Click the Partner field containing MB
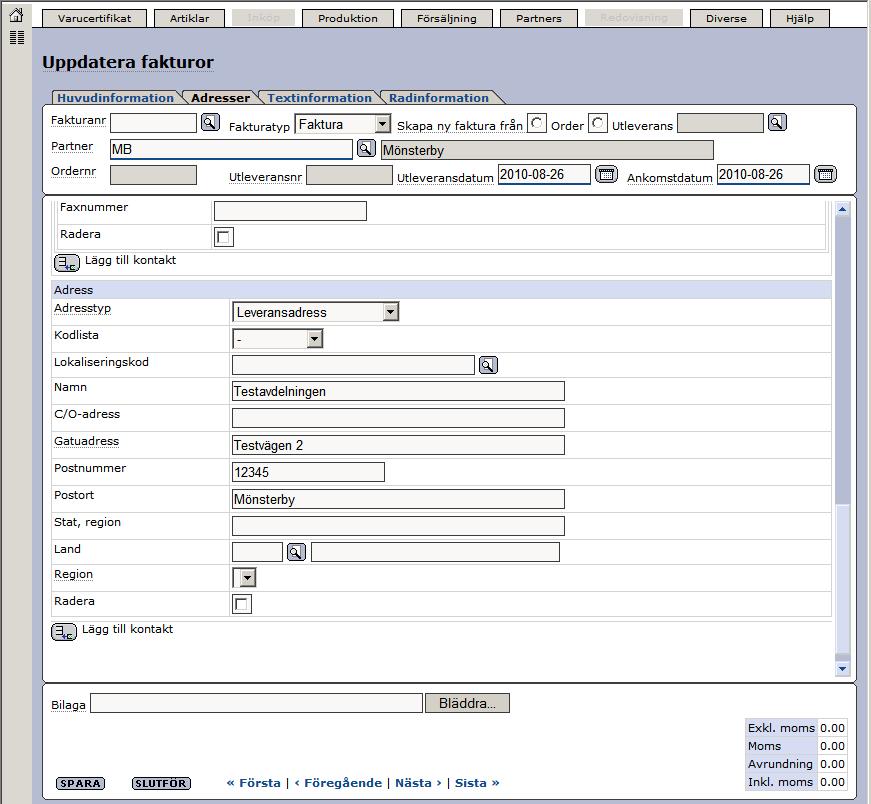This screenshot has width=871, height=804. (x=231, y=149)
